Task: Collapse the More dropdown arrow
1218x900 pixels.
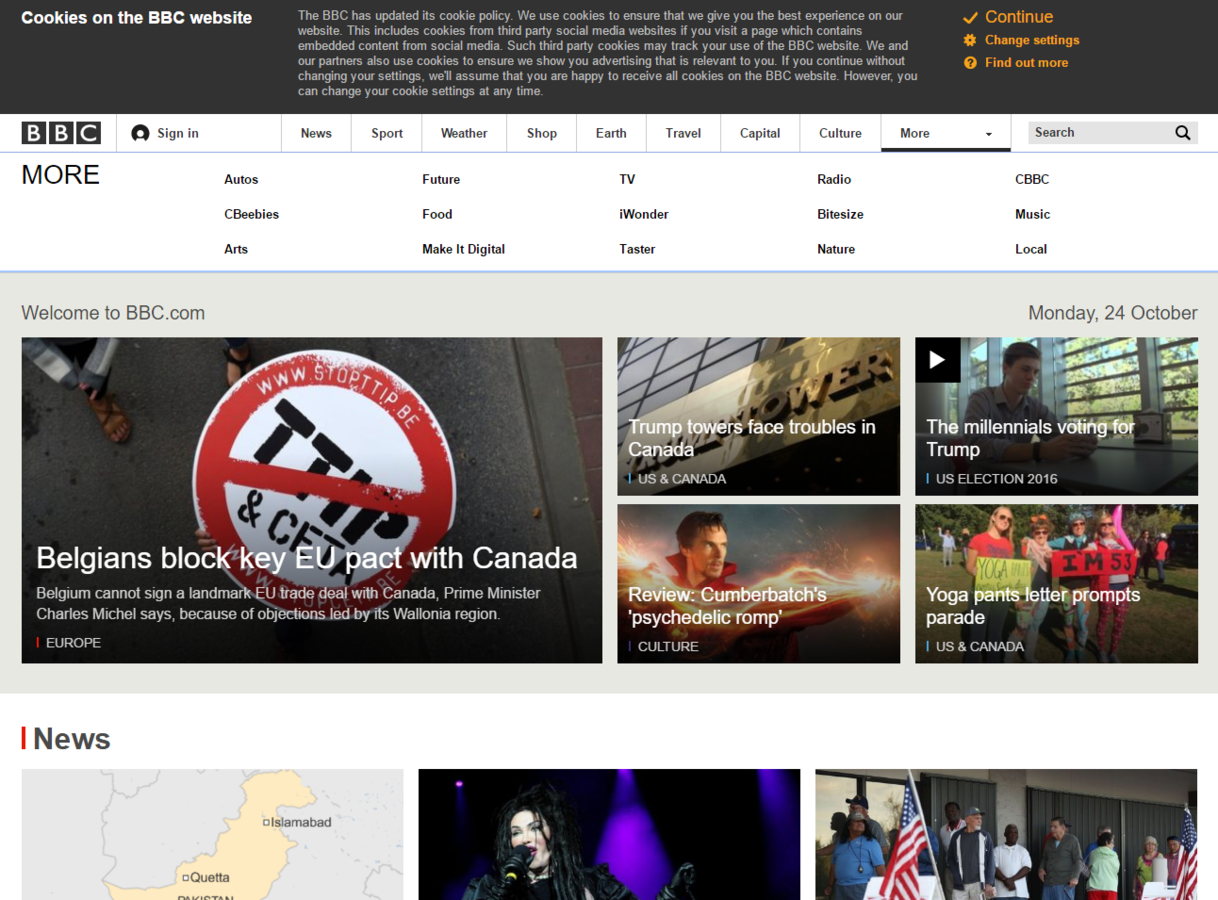Action: click(x=989, y=134)
